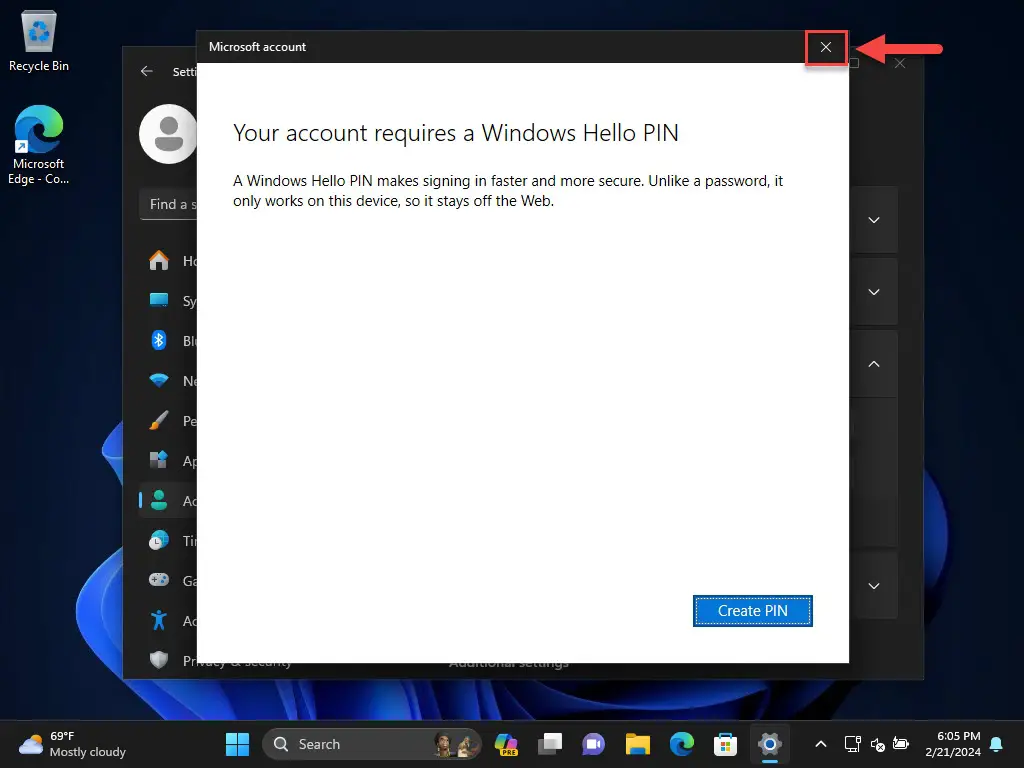Expand the first collapsed Settings section chevron

point(874,220)
